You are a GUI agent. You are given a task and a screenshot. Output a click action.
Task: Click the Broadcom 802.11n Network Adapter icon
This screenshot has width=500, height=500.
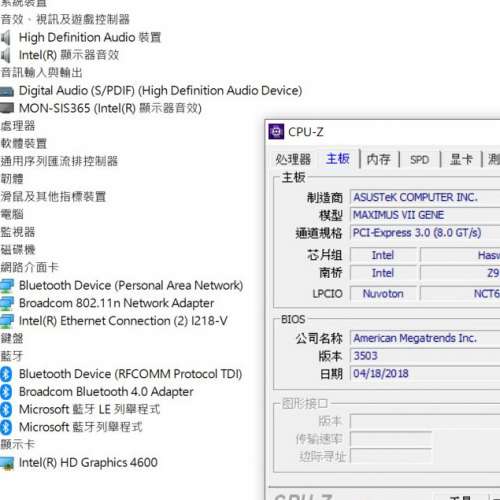pos(7,303)
